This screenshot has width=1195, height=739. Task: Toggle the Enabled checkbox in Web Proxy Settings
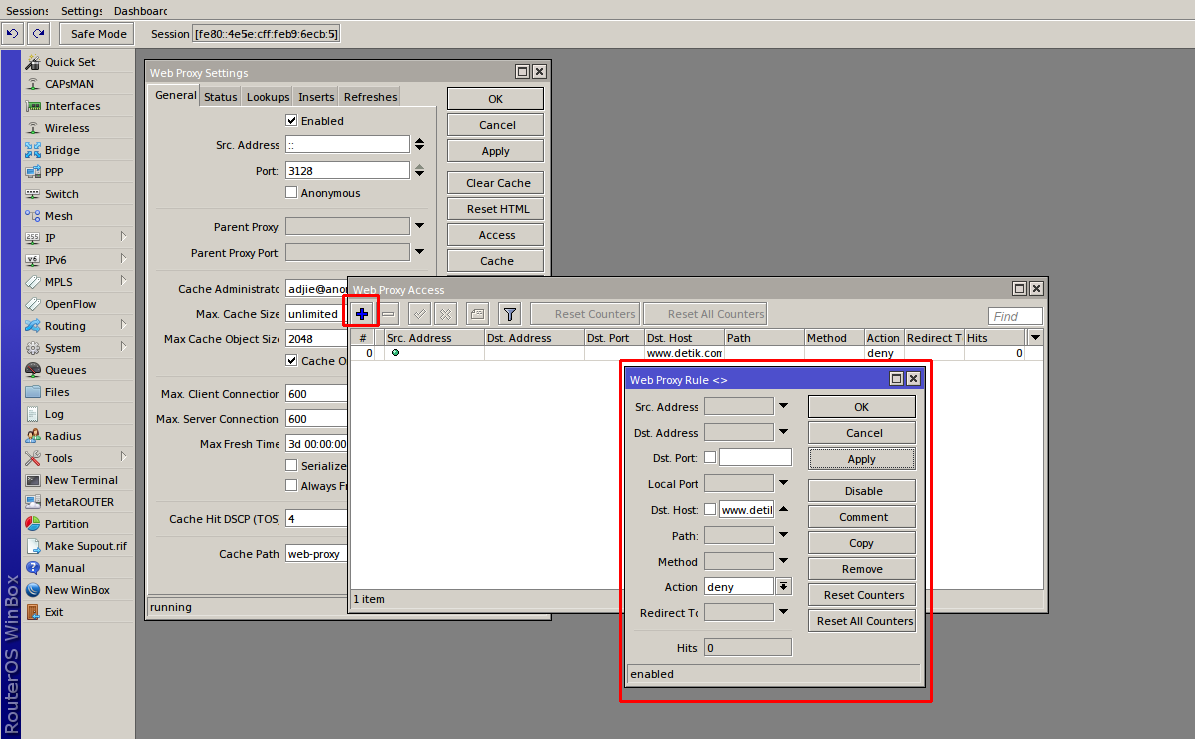click(291, 120)
